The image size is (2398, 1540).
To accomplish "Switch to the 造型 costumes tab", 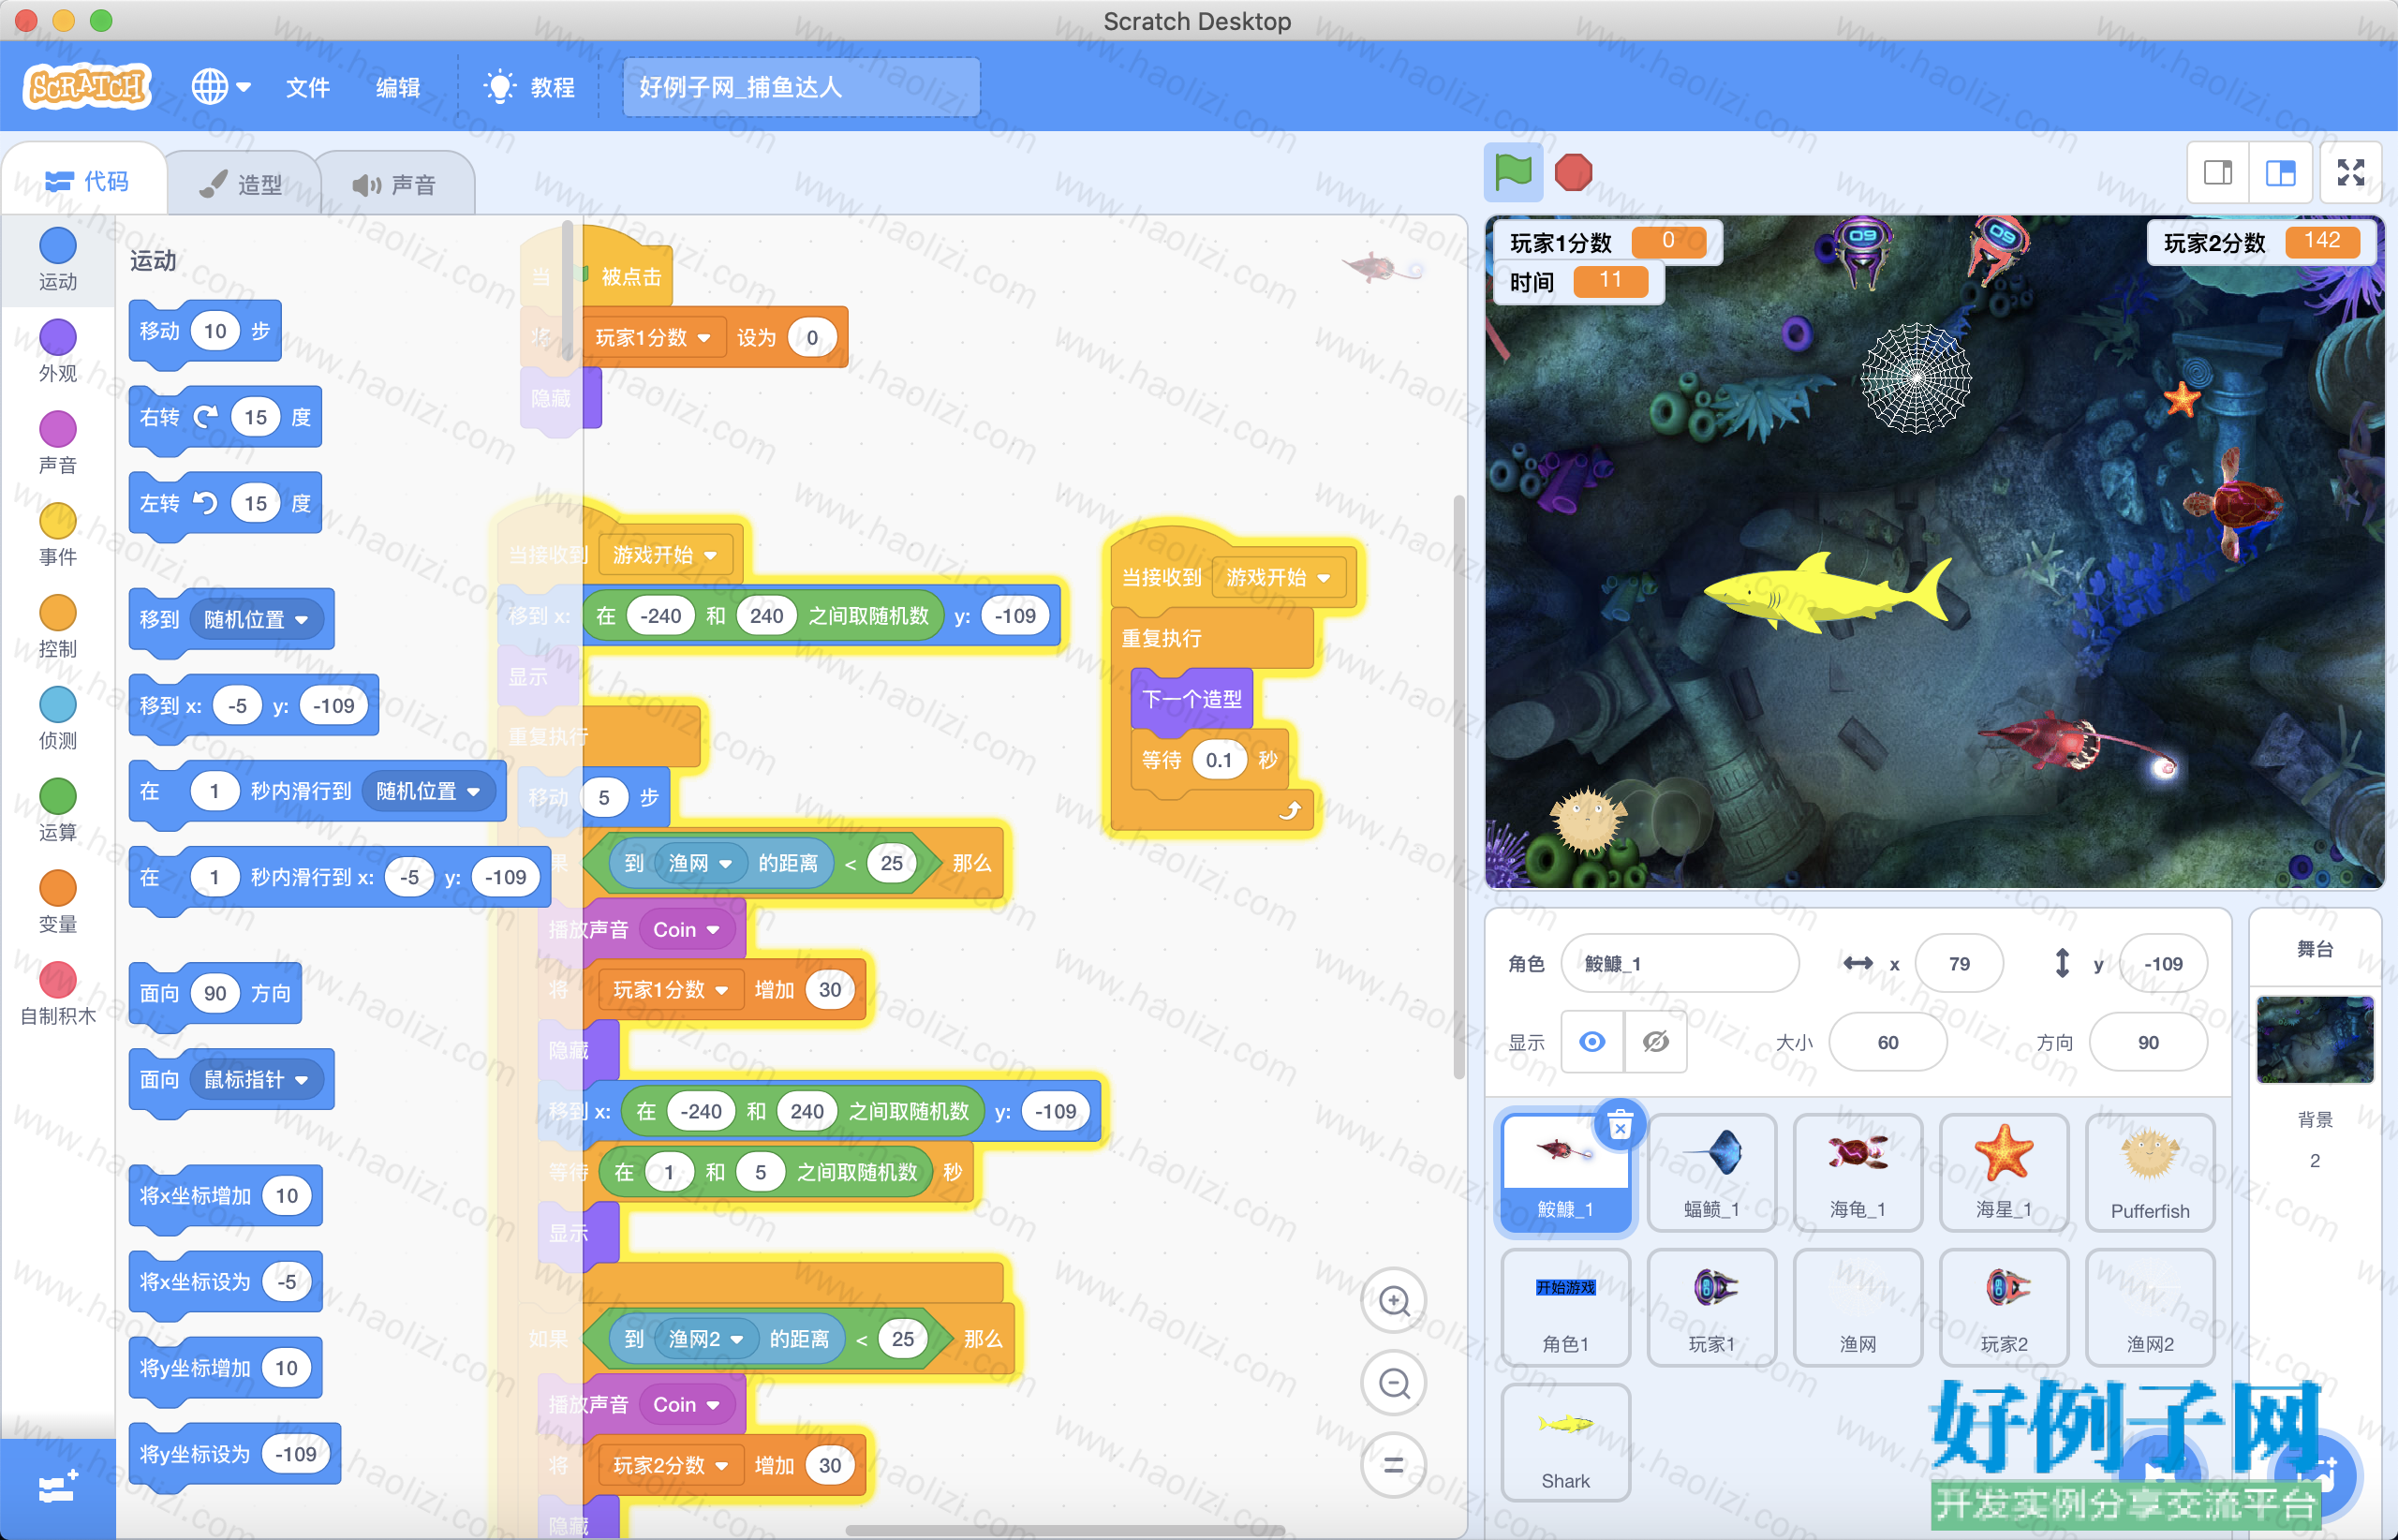I will (242, 184).
